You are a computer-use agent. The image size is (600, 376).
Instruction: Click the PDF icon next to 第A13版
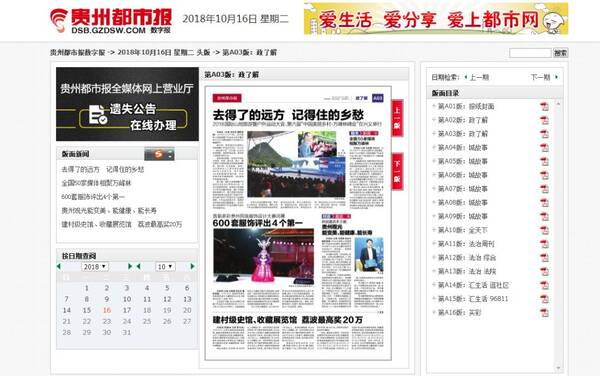544,272
